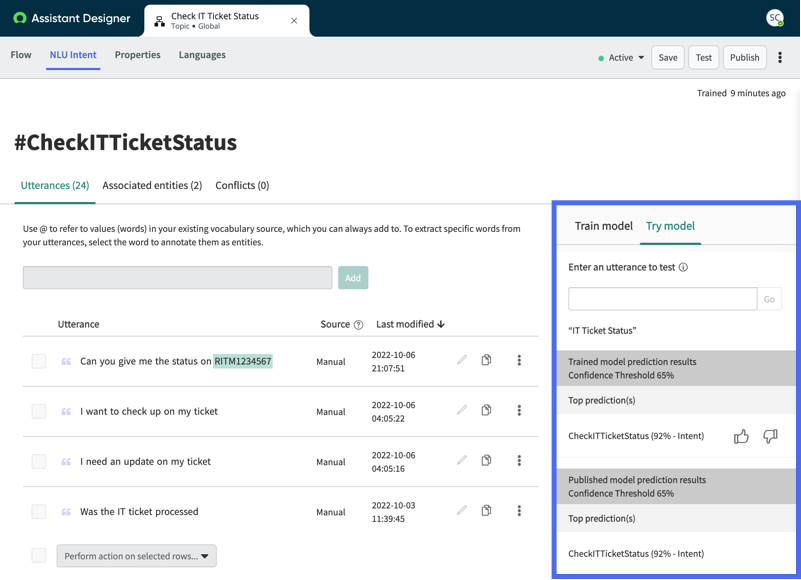Click the '2022-10-03 11:39:45' timestamp
Image resolution: width=801 pixels, height=580 pixels.
[x=393, y=512]
